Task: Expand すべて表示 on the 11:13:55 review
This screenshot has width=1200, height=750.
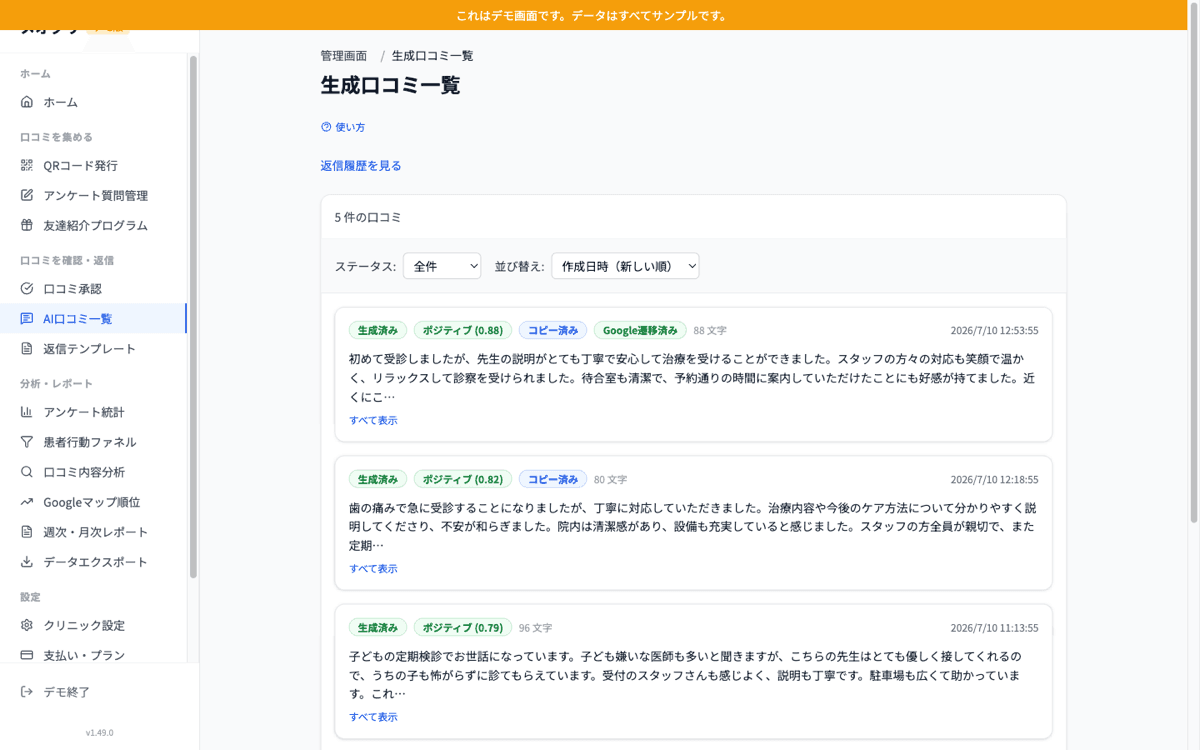Action: click(x=373, y=717)
